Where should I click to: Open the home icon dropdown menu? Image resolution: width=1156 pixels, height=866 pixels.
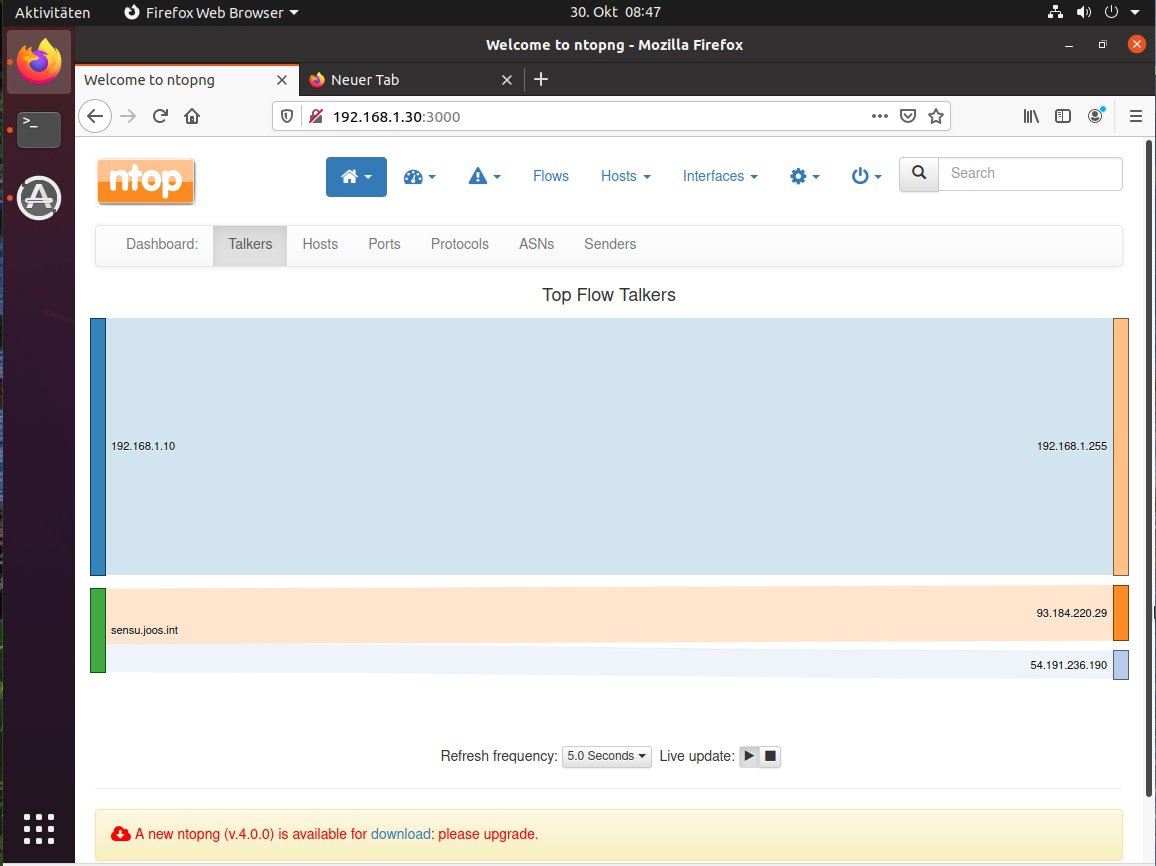(356, 177)
